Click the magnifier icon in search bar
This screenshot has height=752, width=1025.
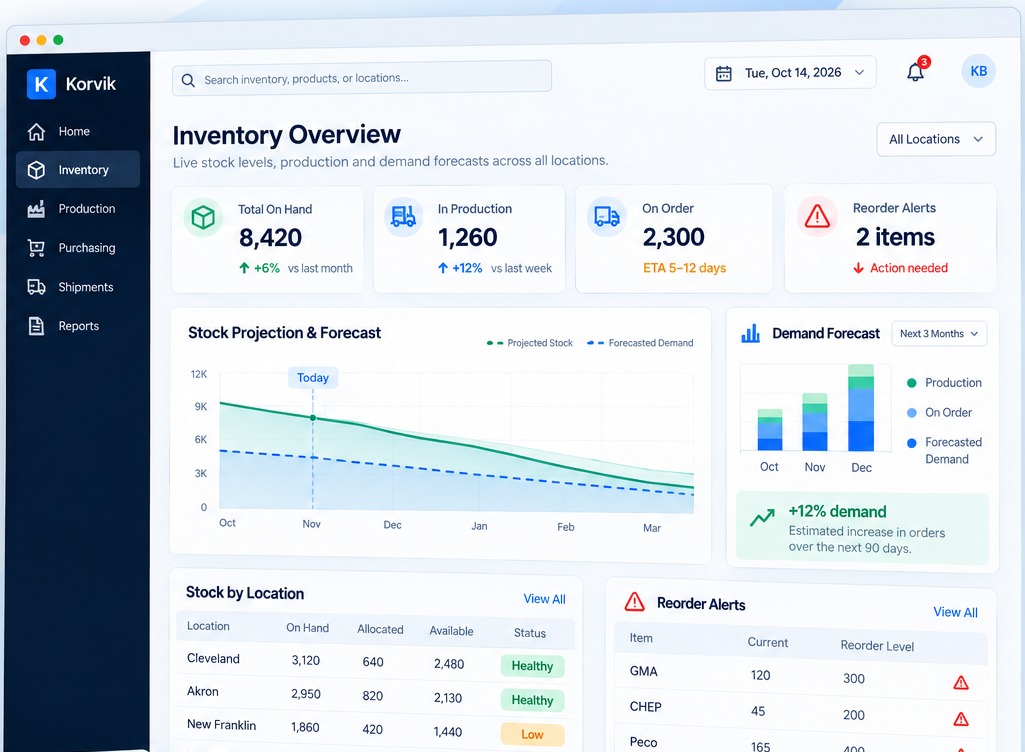pos(188,80)
